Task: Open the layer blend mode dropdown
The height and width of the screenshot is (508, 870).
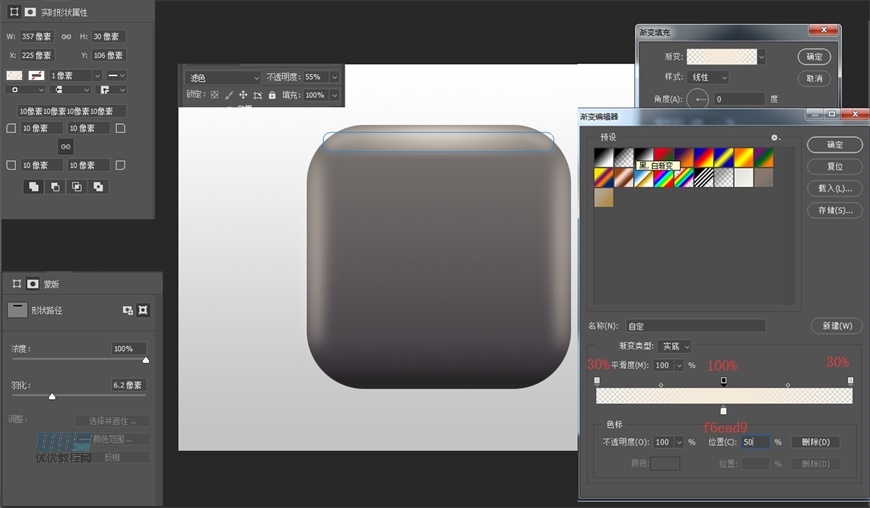Action: pyautogui.click(x=224, y=77)
